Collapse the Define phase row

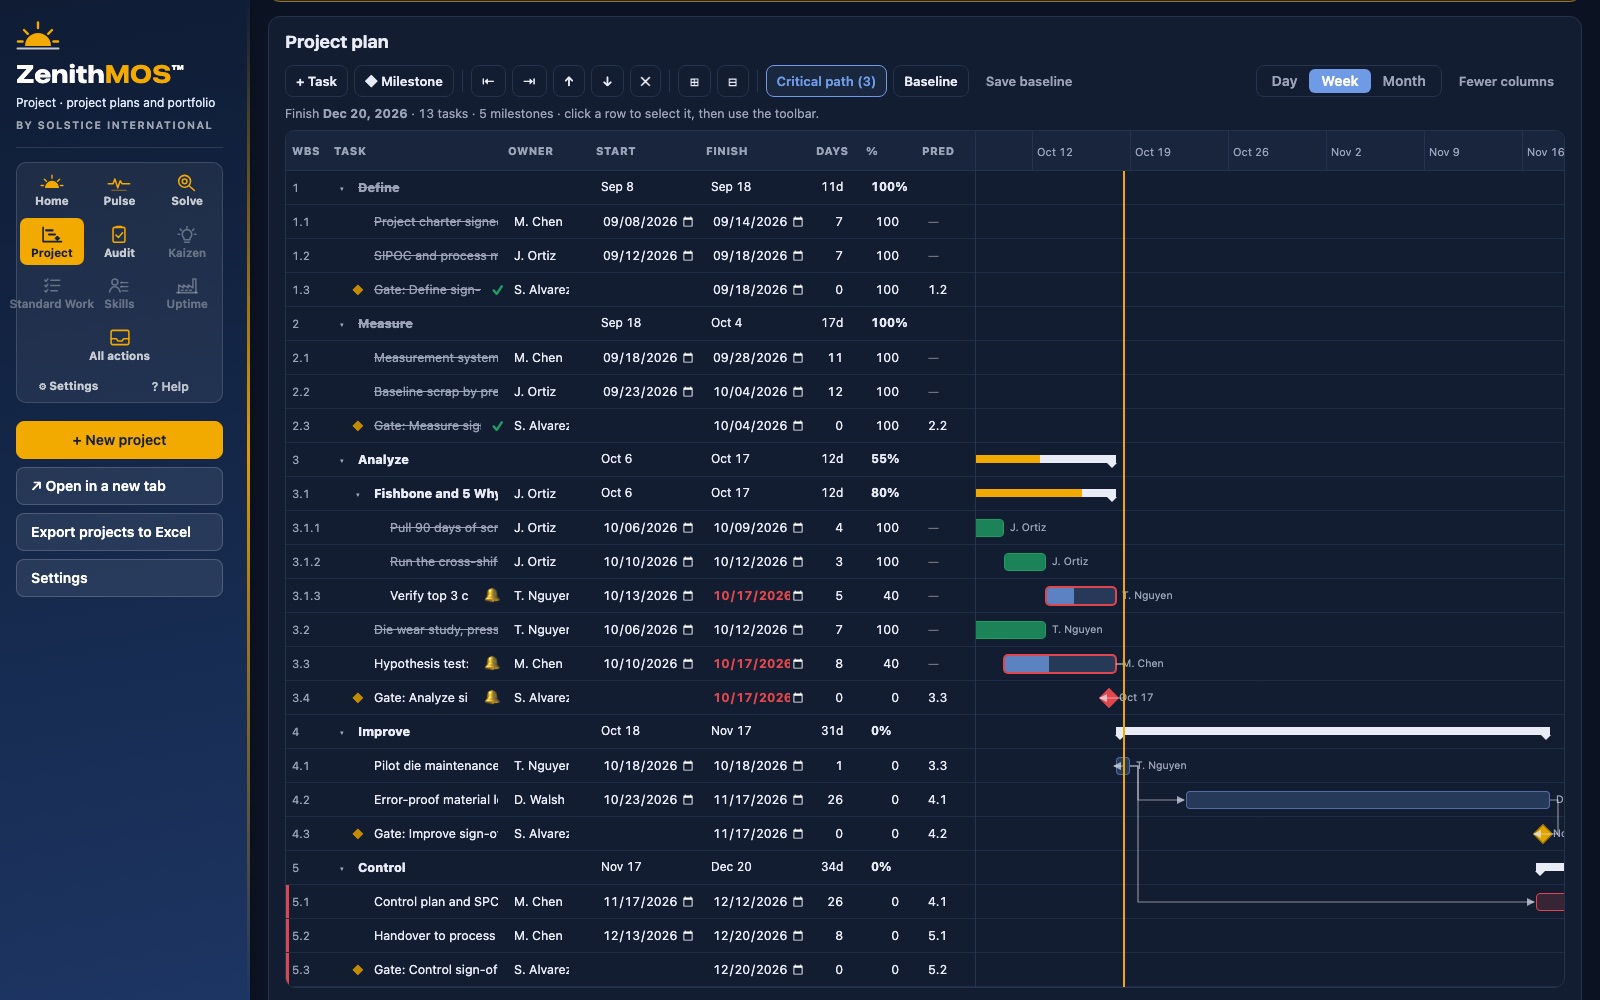pyautogui.click(x=342, y=188)
